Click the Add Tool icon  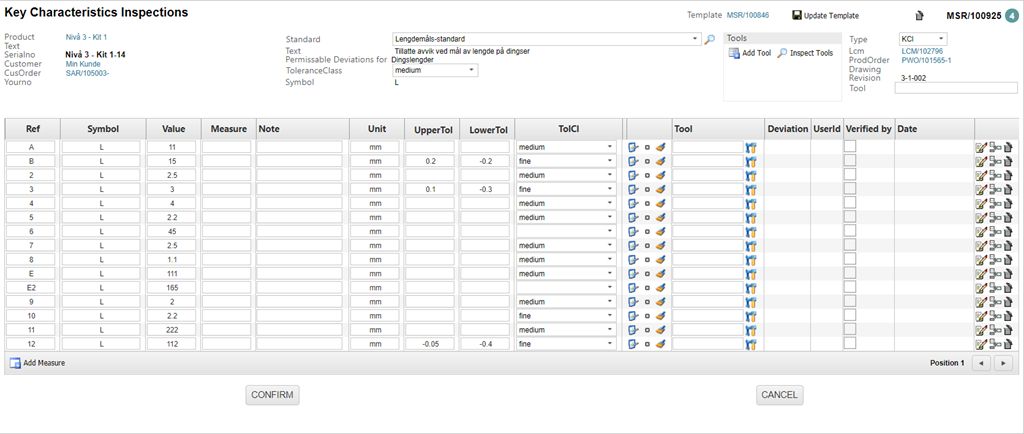(x=734, y=53)
